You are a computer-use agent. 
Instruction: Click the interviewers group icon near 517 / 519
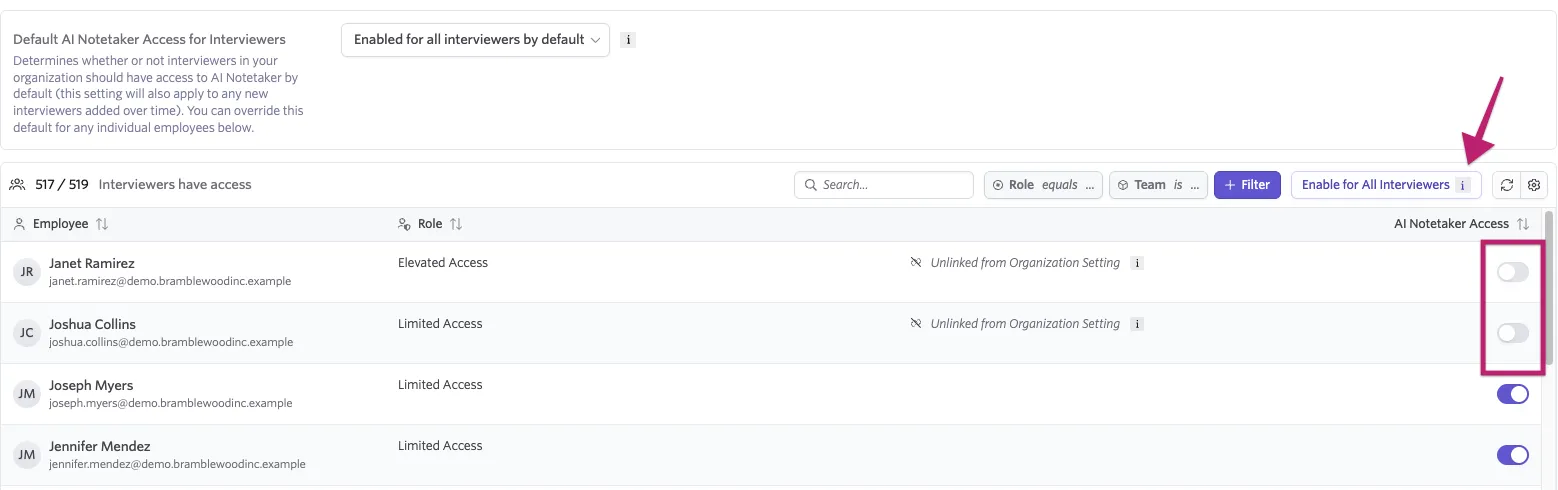tap(18, 184)
